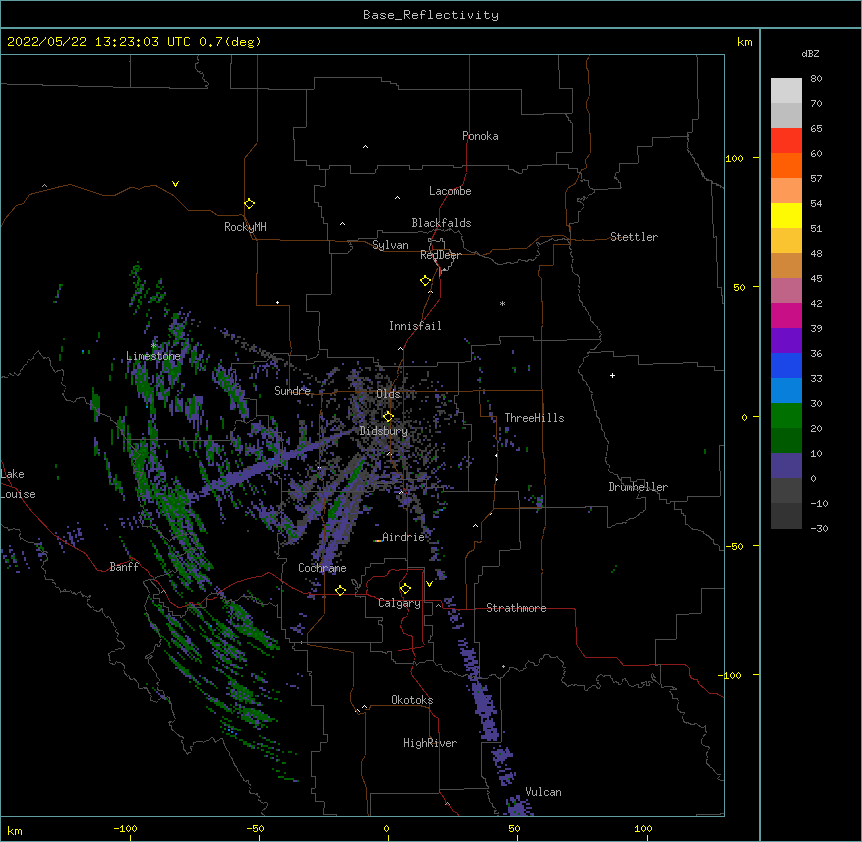
Task: Click the Limestone label on the map
Action: point(153,356)
